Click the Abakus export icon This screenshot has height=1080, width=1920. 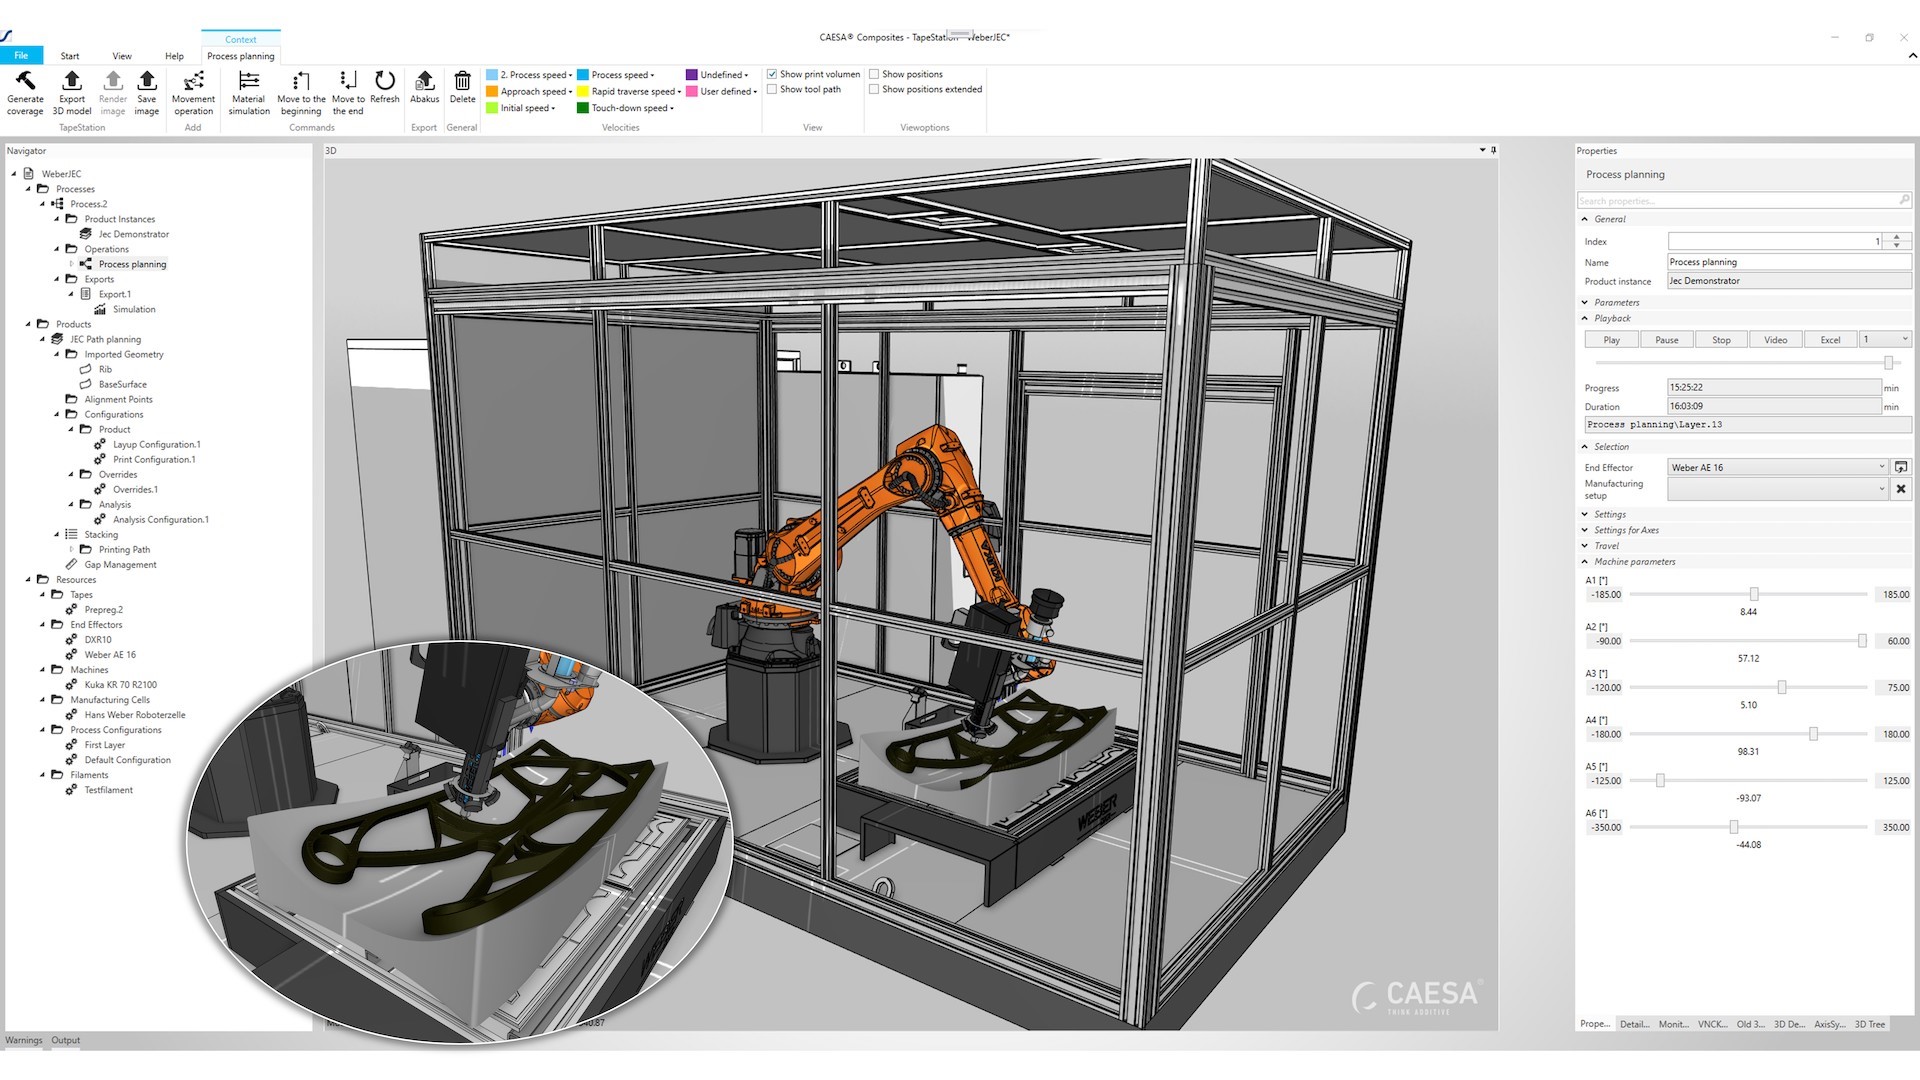coord(424,81)
